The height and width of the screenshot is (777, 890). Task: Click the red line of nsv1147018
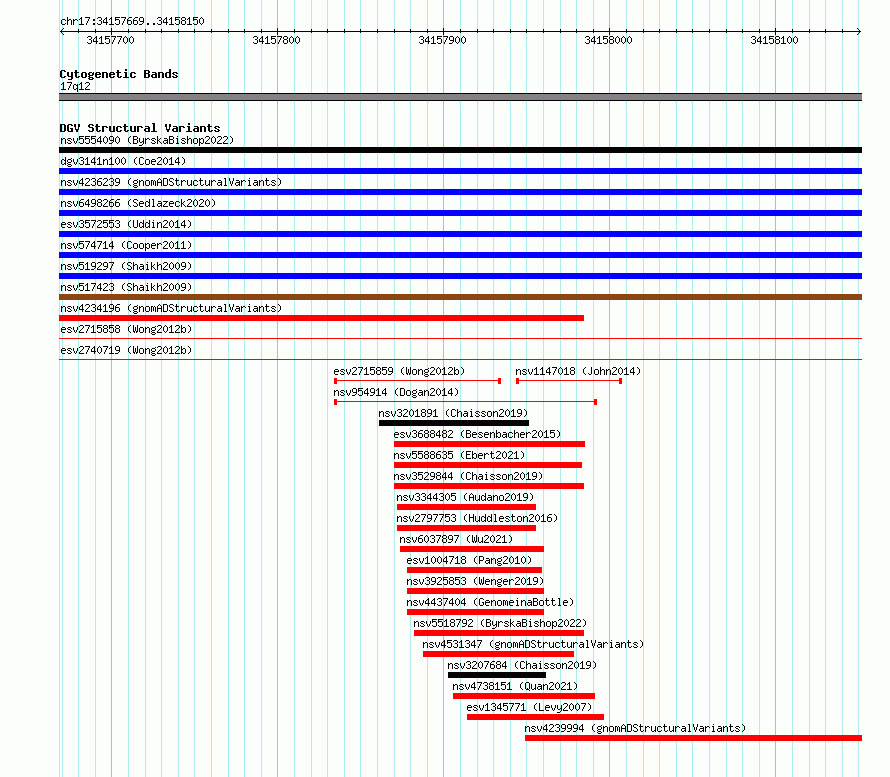[569, 381]
